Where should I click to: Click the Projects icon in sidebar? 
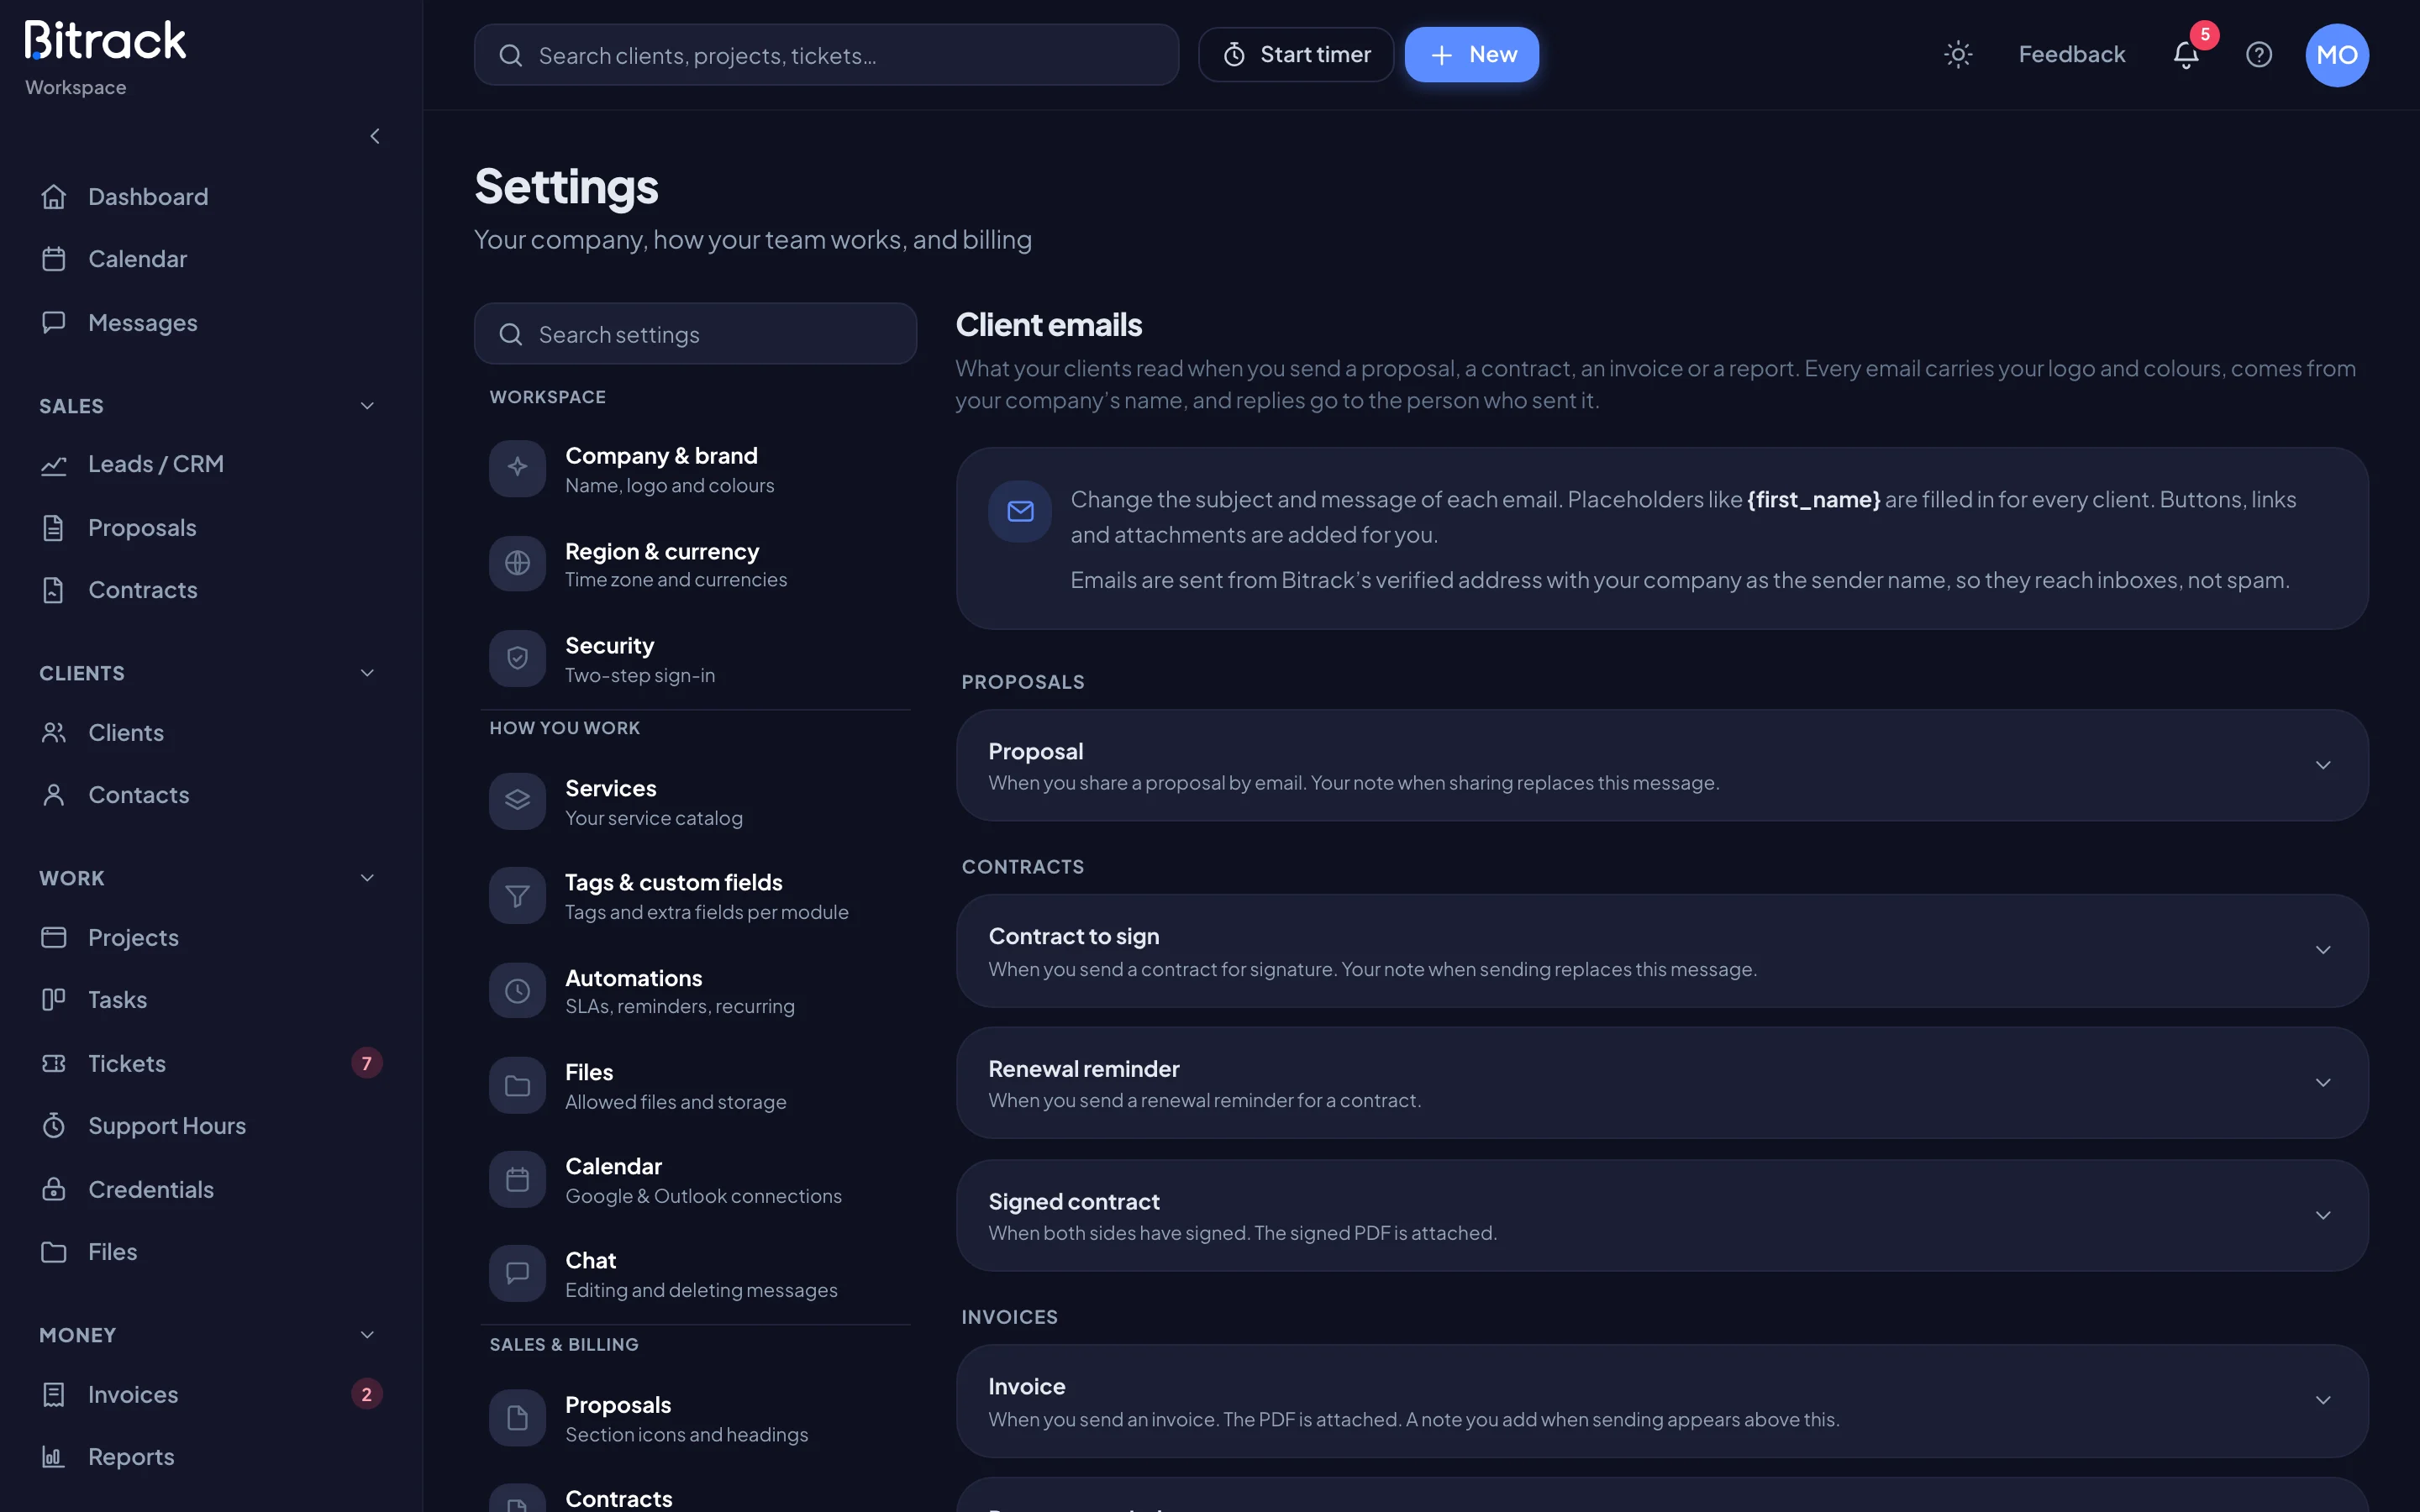click(x=54, y=937)
